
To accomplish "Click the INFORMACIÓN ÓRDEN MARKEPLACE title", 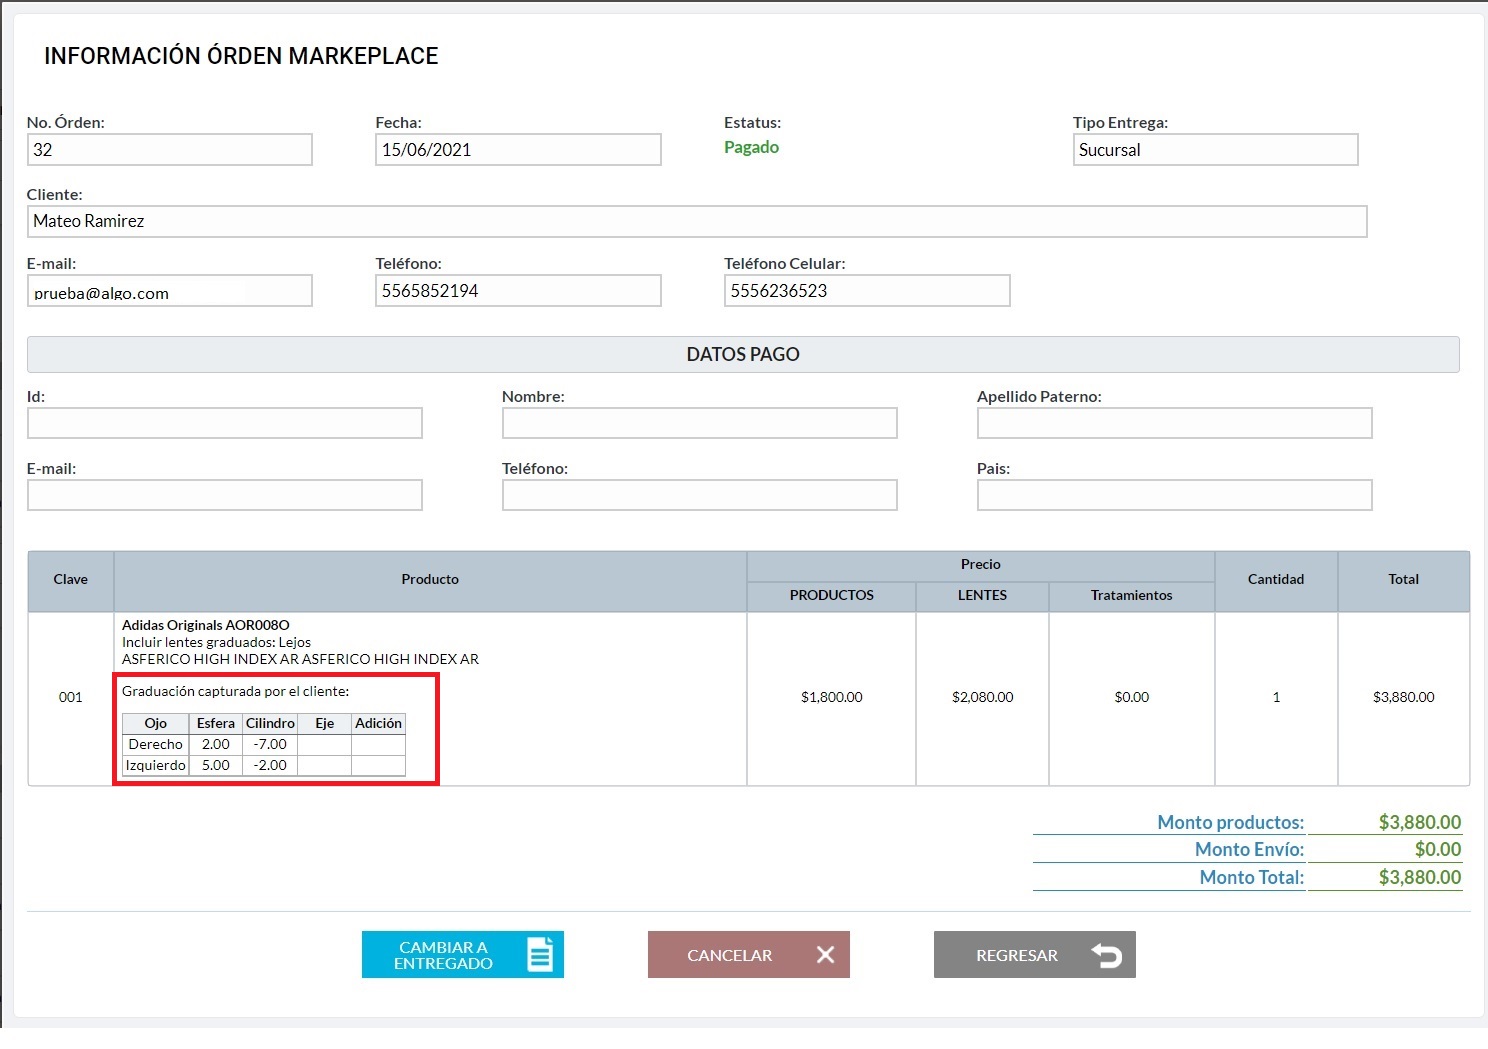I will tap(241, 56).
